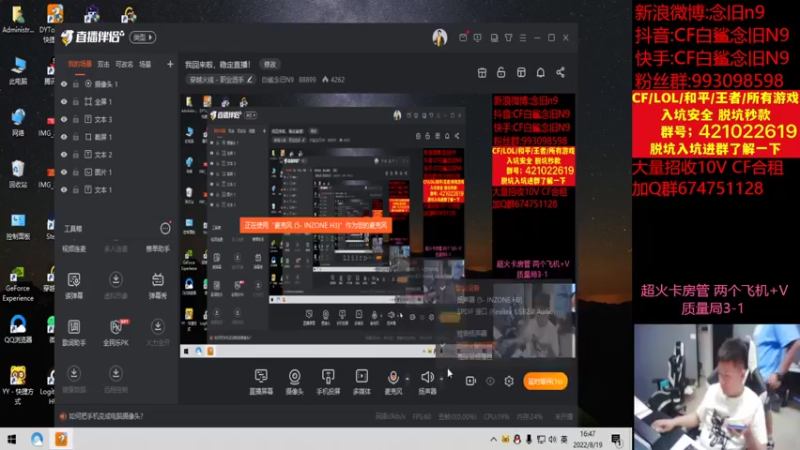Expand the microphone device dropdown arrow

click(407, 379)
